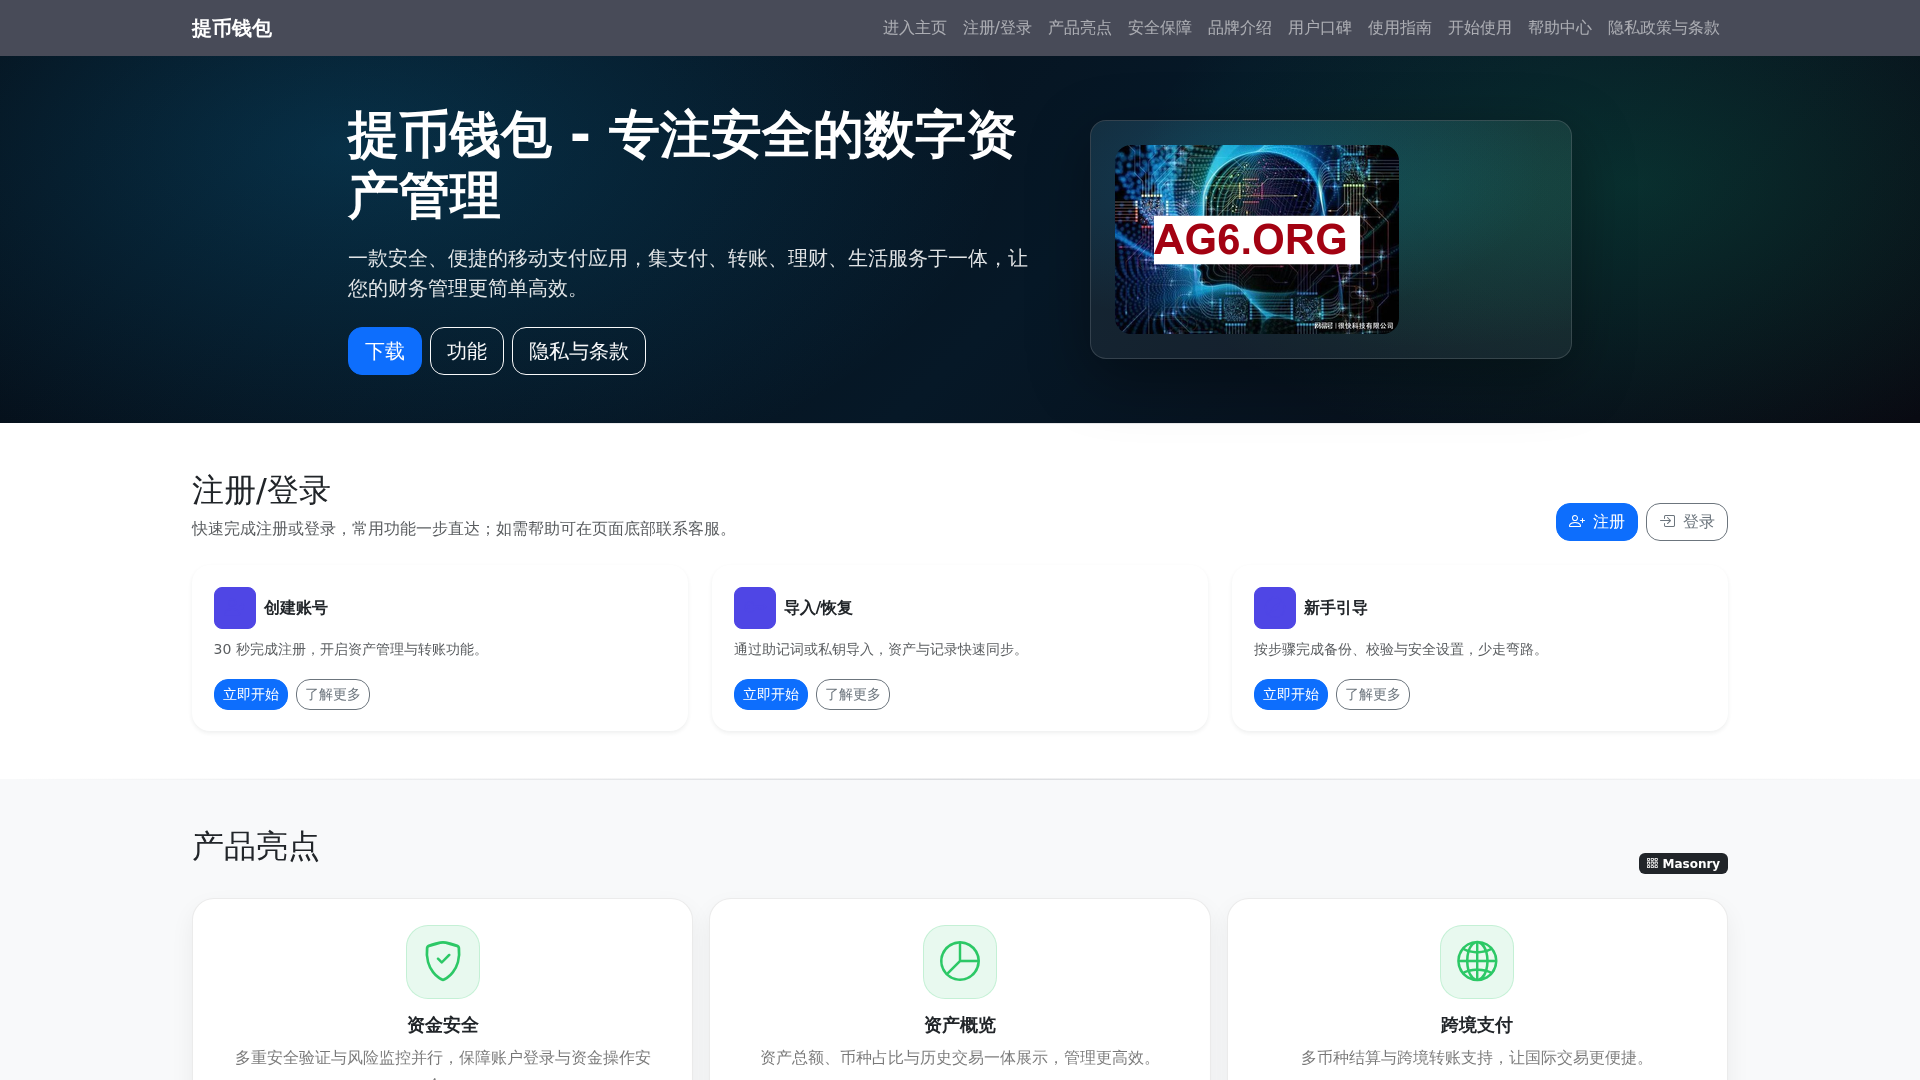Click the 资产概览 pie chart icon

pos(960,962)
